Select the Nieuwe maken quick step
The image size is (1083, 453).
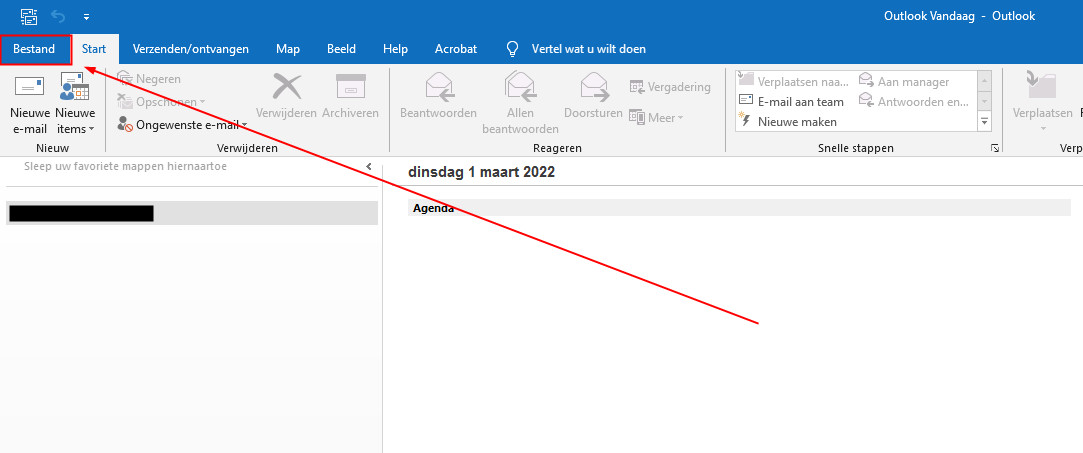tap(788, 122)
